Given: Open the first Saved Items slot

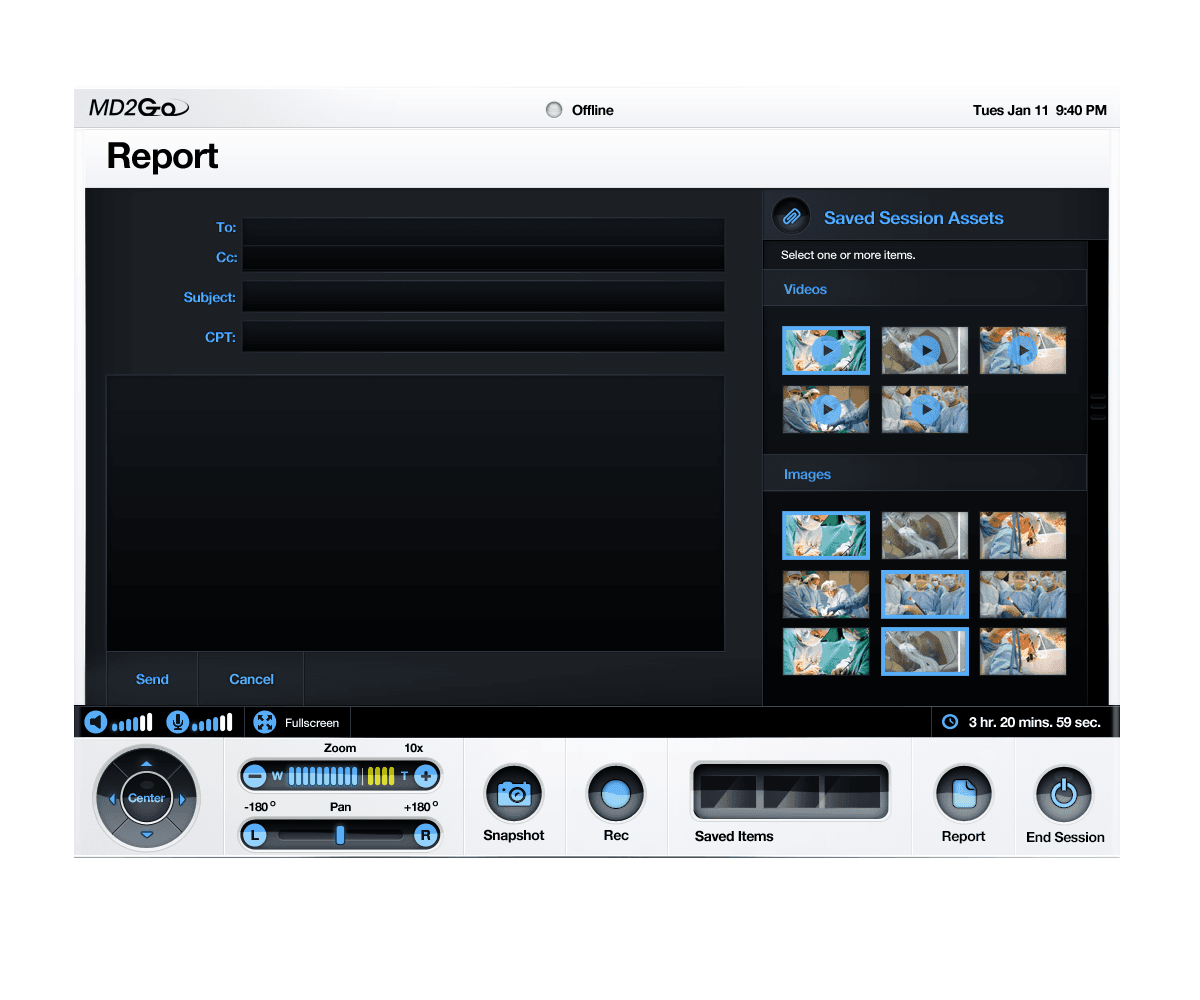Looking at the screenshot, I should (727, 792).
